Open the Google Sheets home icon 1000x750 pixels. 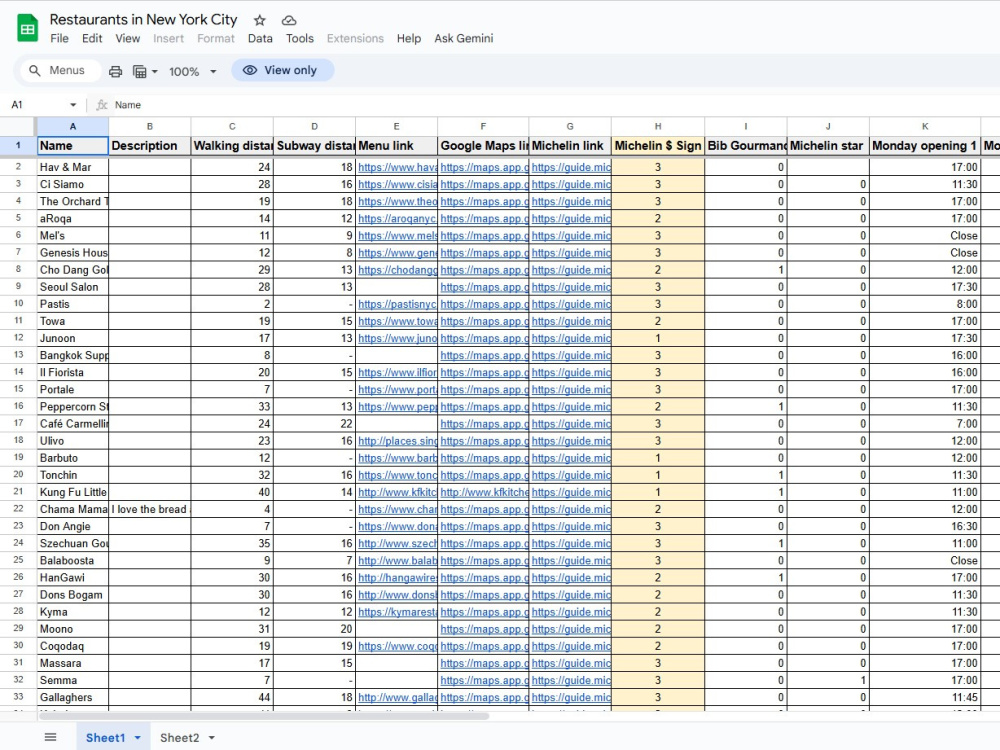(27, 29)
